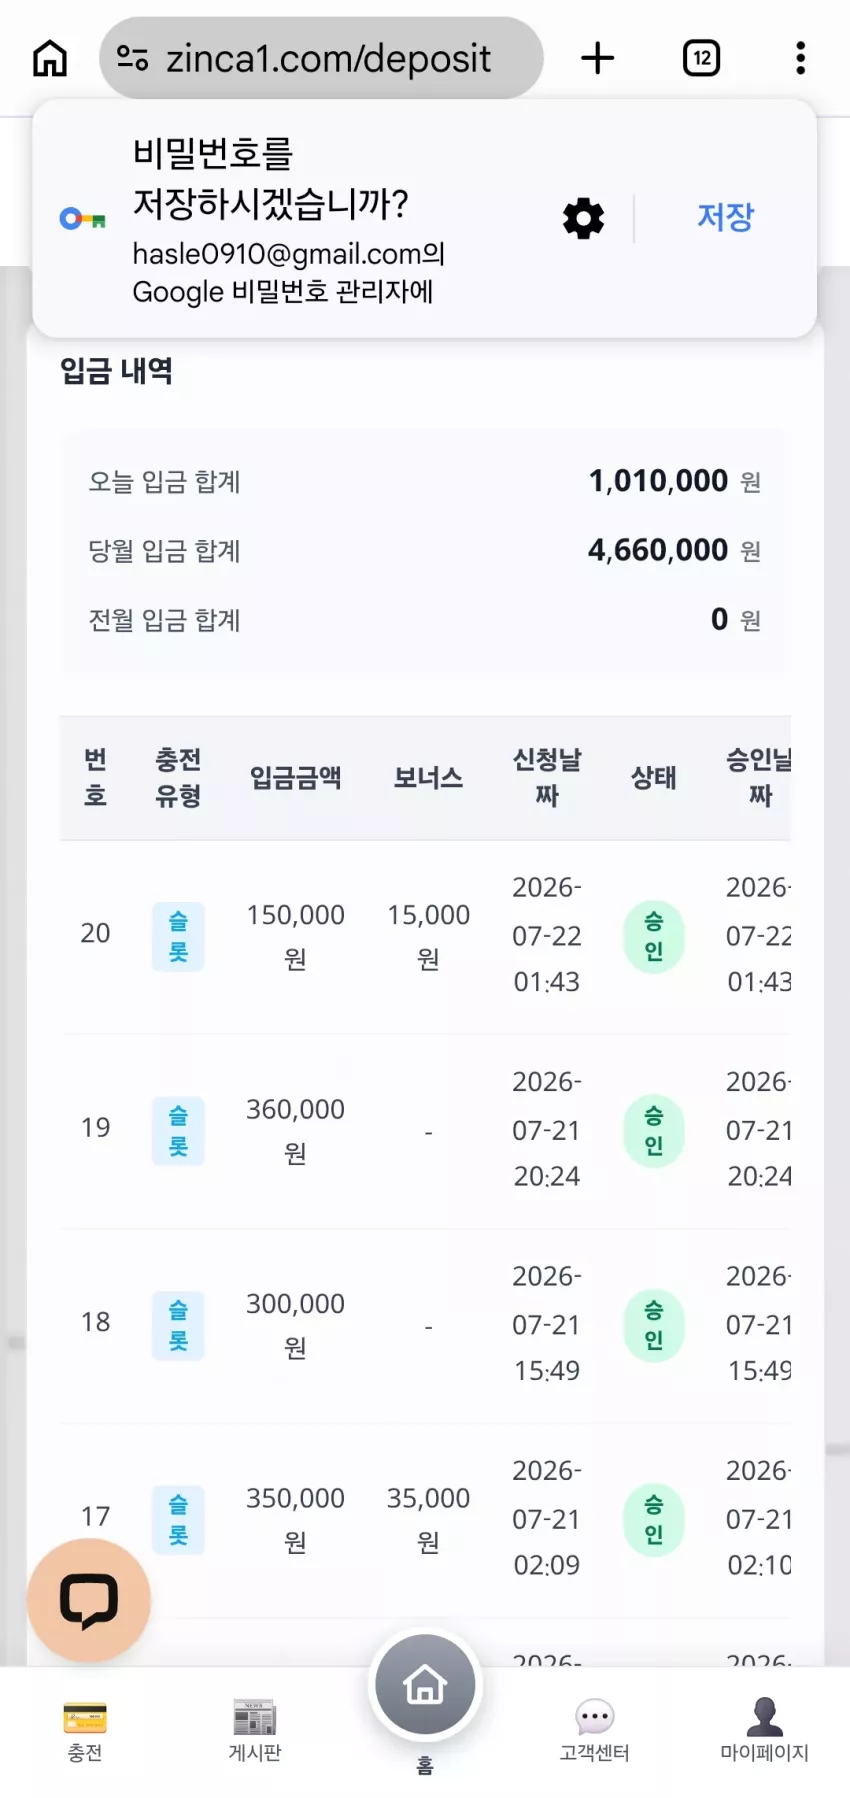Tap the 승인 status badge for row 20
Viewport: 850px width, 1798px height.
pos(654,937)
